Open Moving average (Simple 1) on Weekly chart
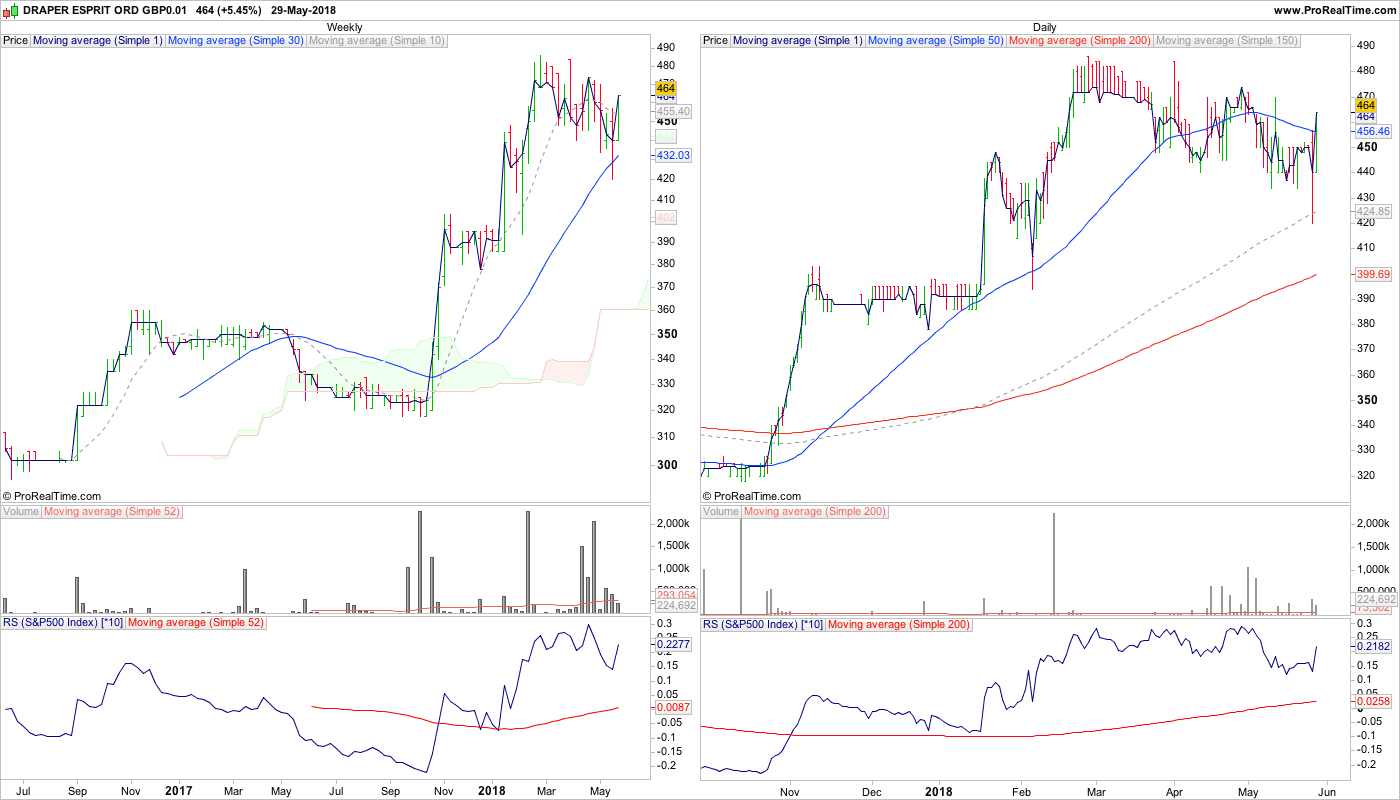1400x800 pixels. [98, 41]
